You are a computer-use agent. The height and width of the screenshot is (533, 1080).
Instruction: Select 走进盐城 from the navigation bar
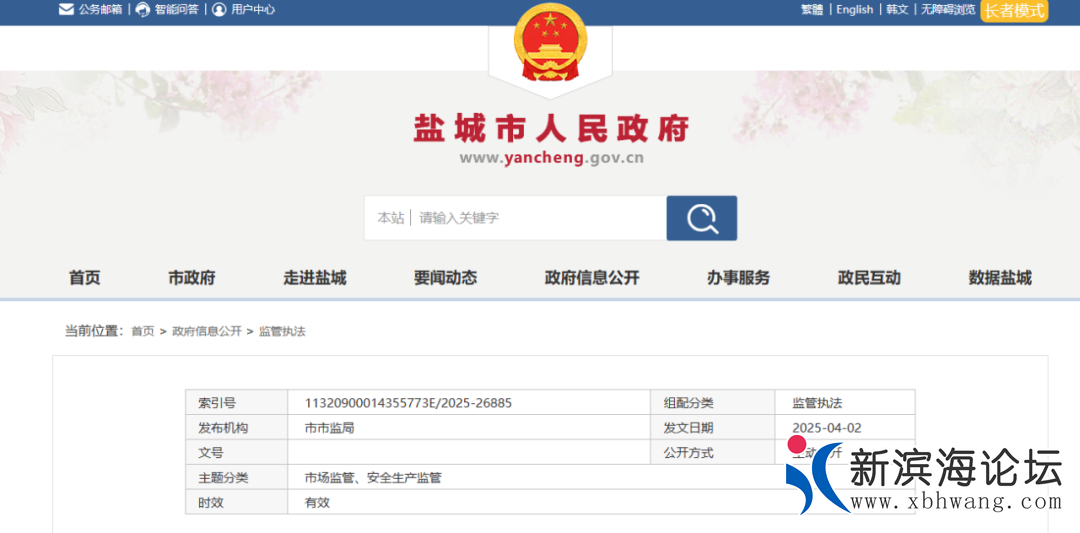click(x=315, y=278)
